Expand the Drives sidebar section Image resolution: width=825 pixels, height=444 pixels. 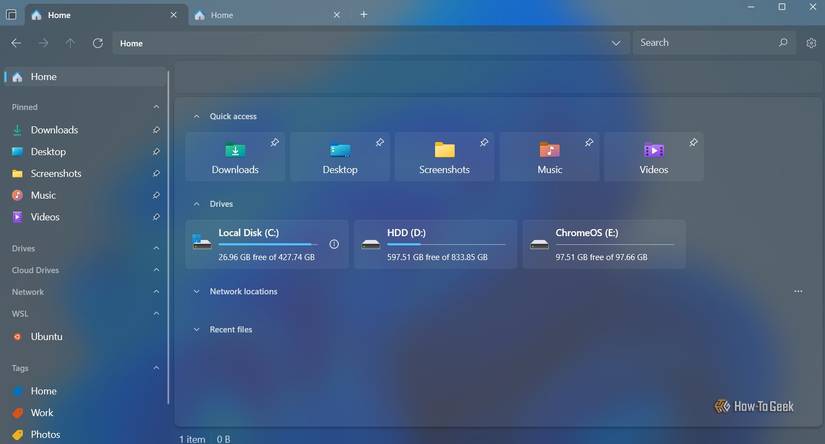(156, 248)
